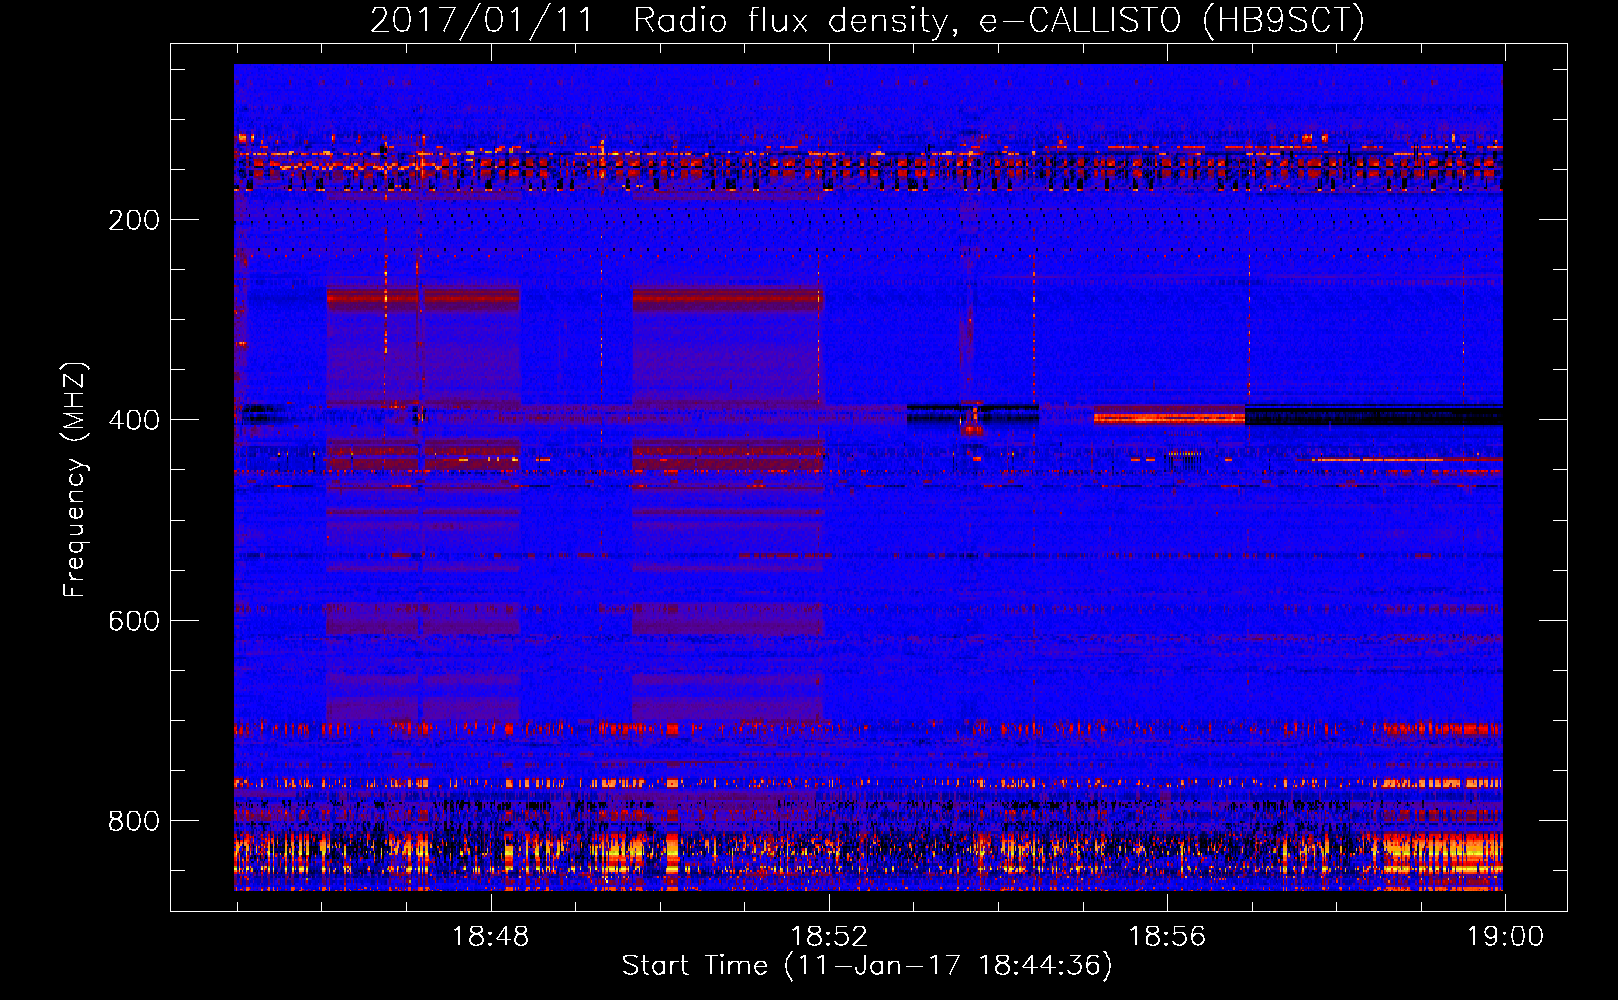Click the 18:48 time tick label

[x=490, y=937]
